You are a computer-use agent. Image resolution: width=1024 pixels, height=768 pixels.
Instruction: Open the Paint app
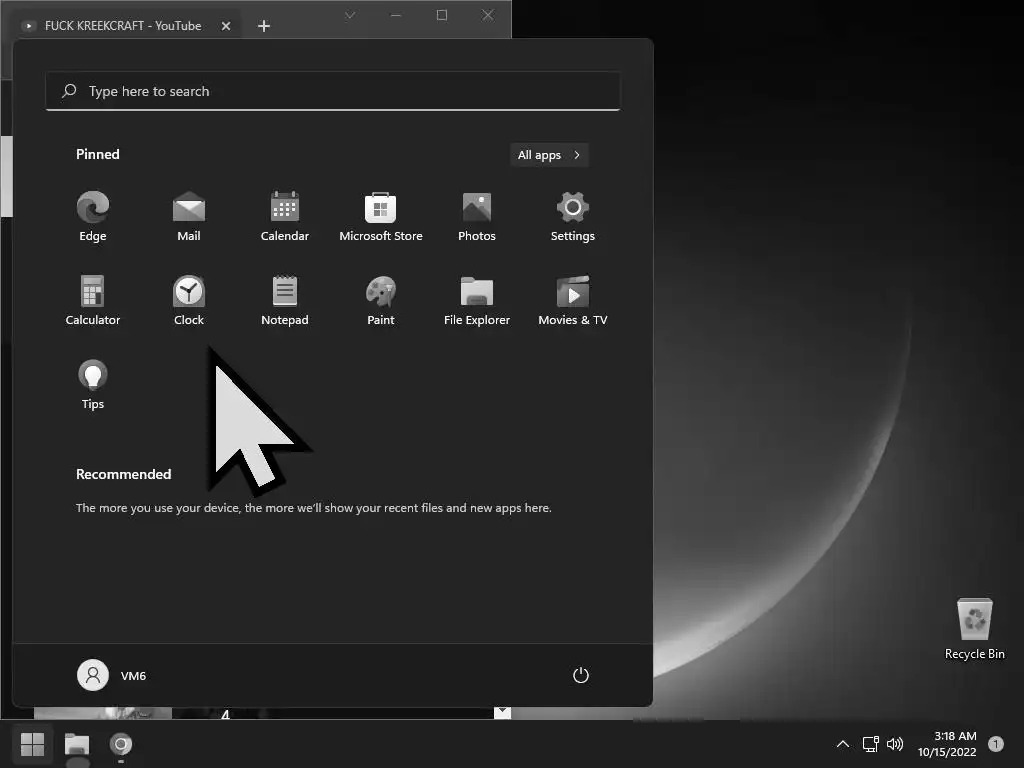[381, 300]
